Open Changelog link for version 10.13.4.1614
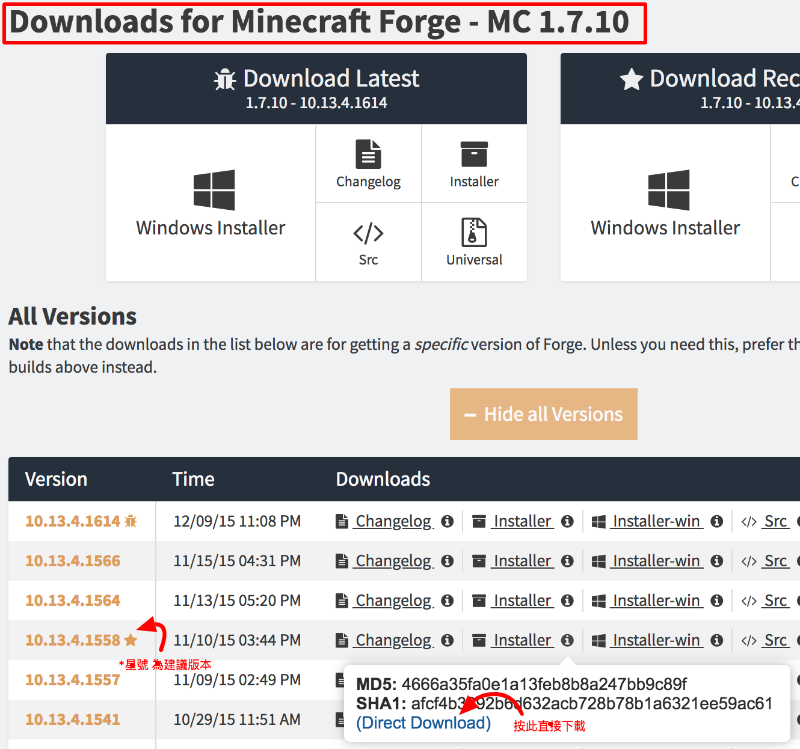This screenshot has width=800, height=749. tap(393, 521)
